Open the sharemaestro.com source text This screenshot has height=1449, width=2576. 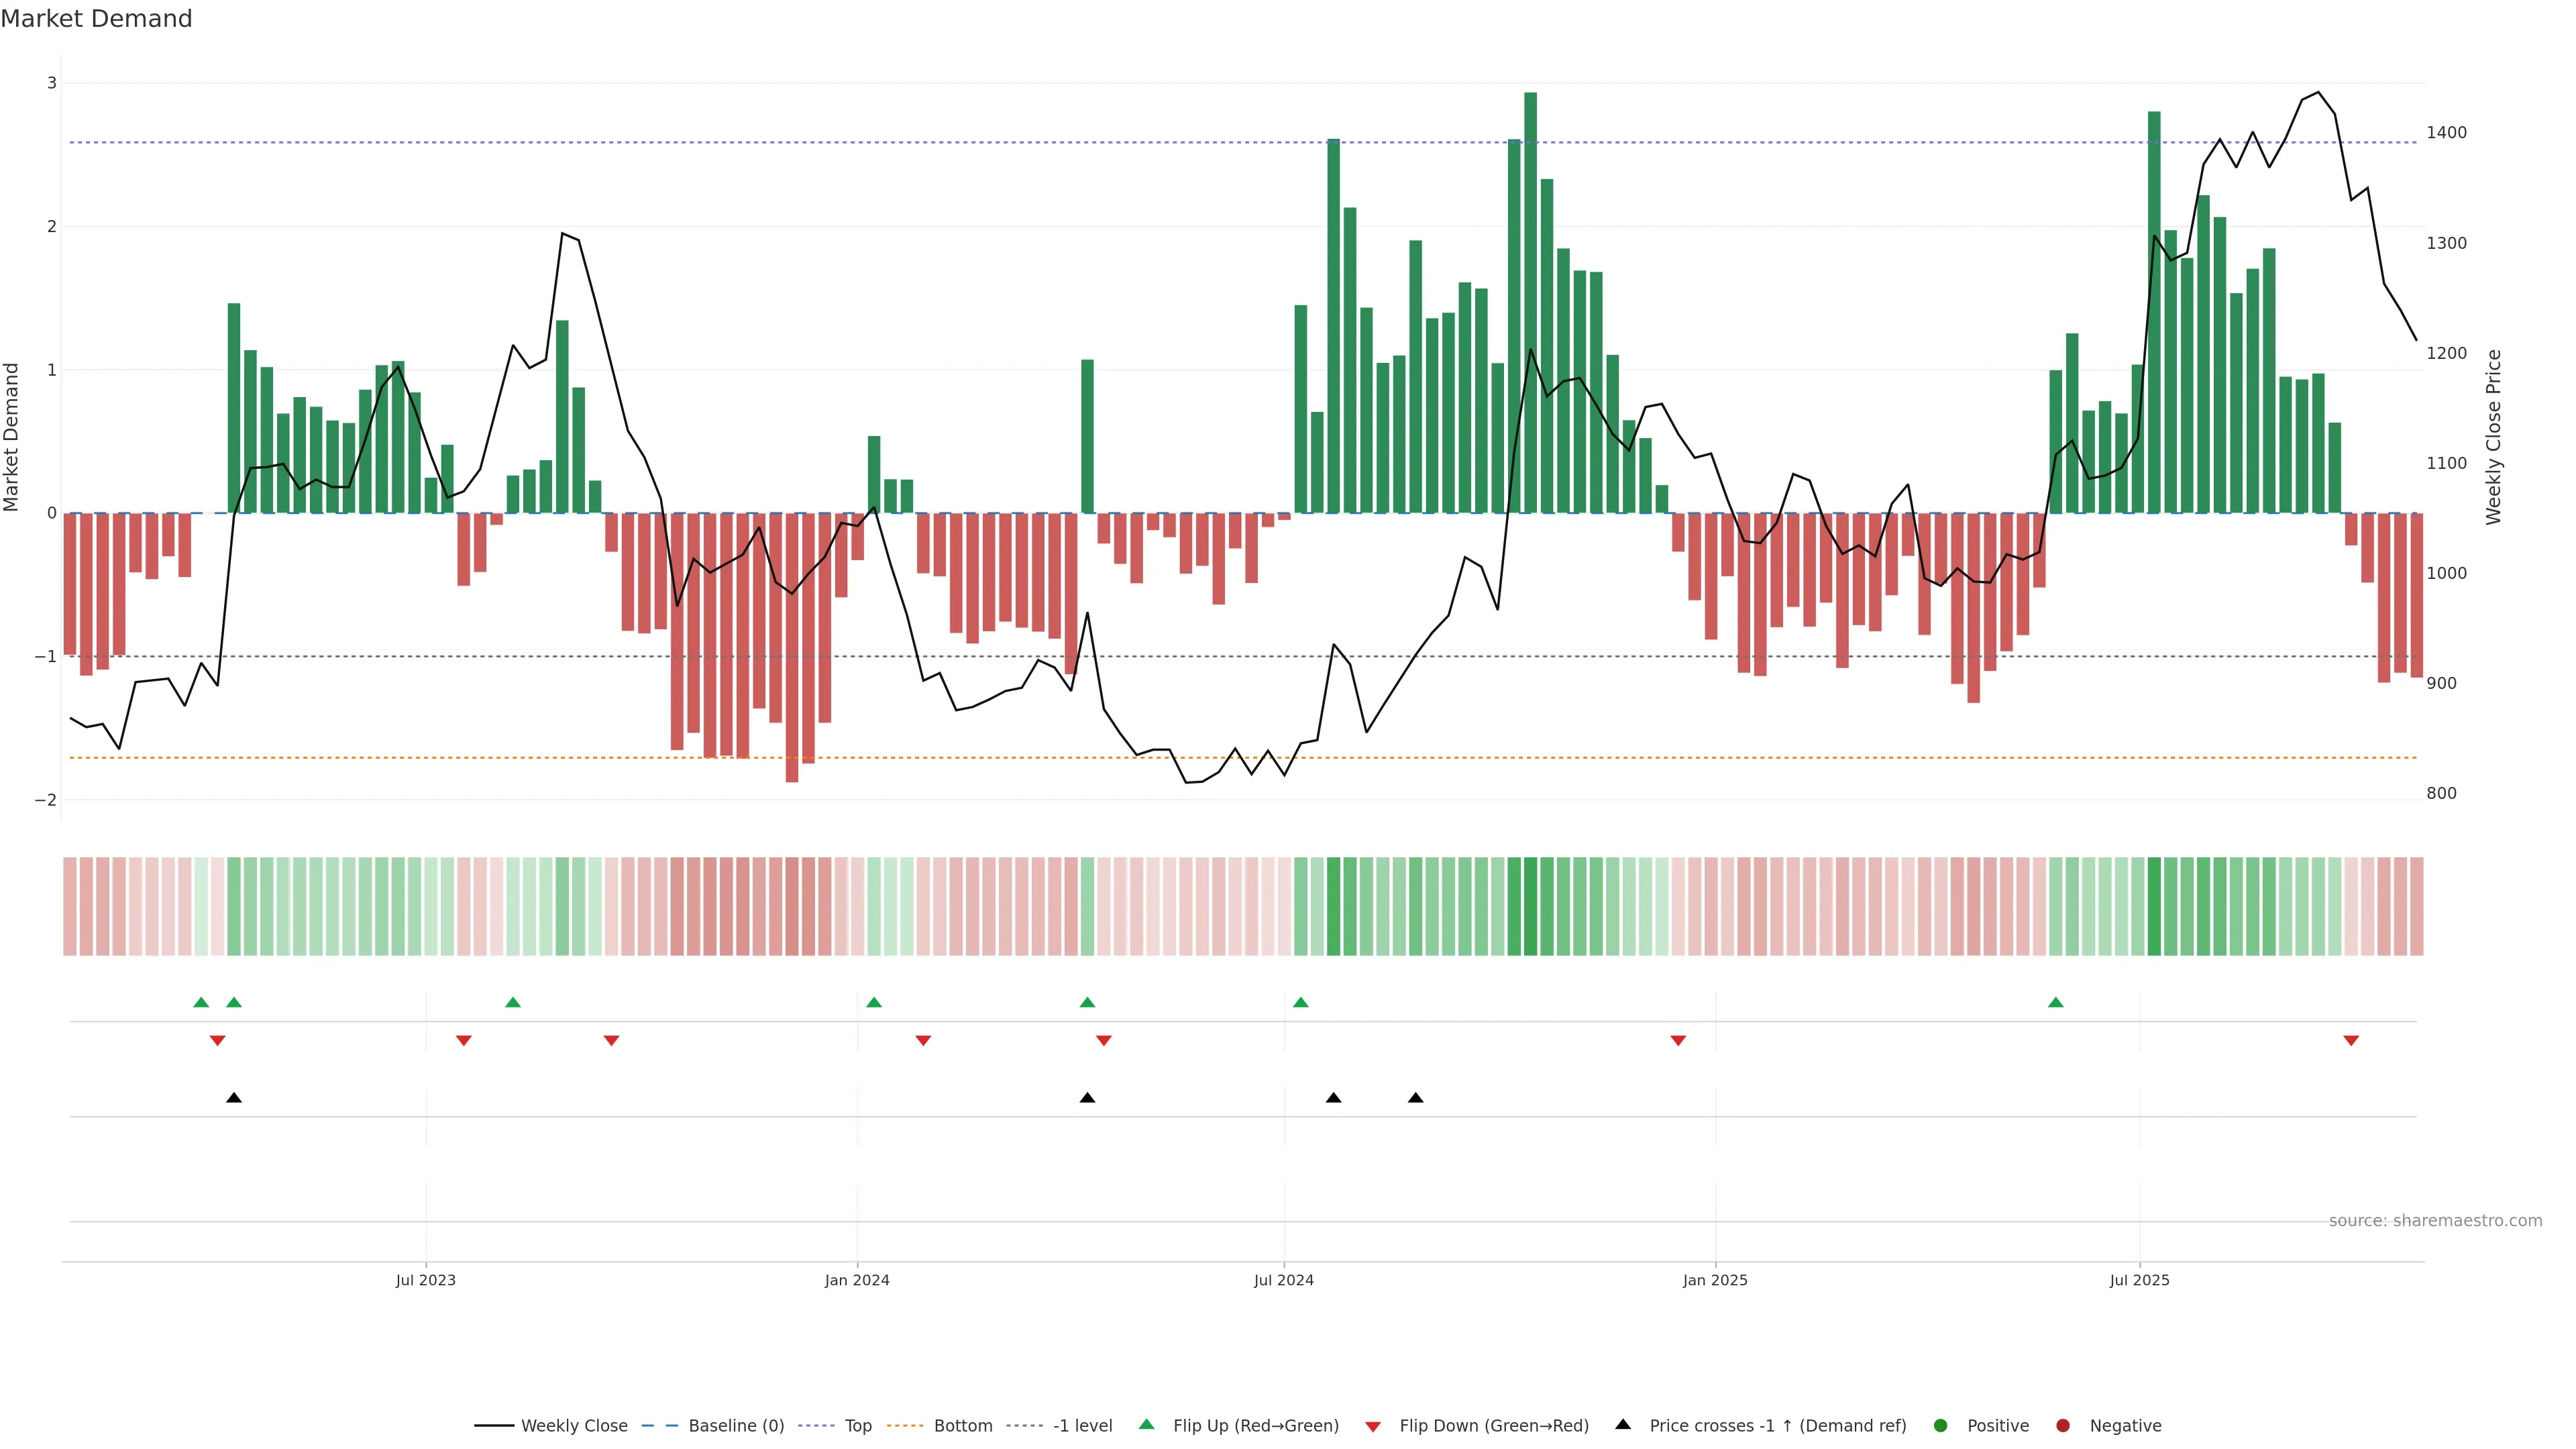2435,1220
